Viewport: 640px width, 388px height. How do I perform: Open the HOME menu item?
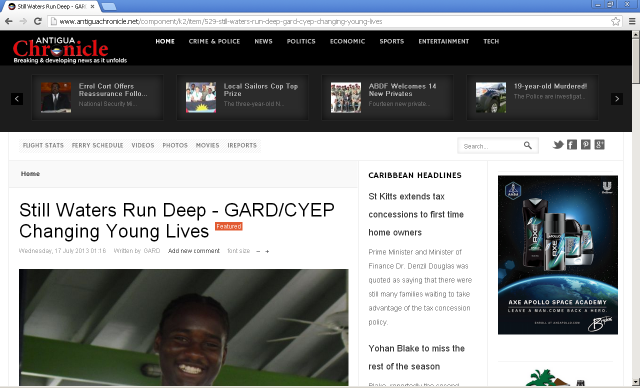pos(165,41)
